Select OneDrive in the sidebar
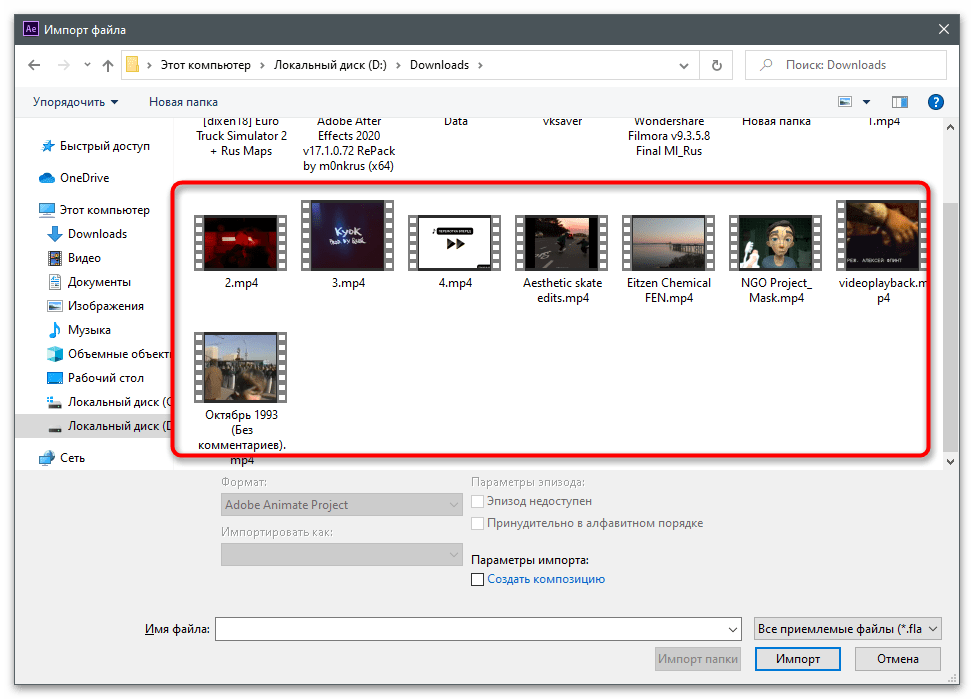Viewport: 974px width, 699px height. tap(84, 178)
